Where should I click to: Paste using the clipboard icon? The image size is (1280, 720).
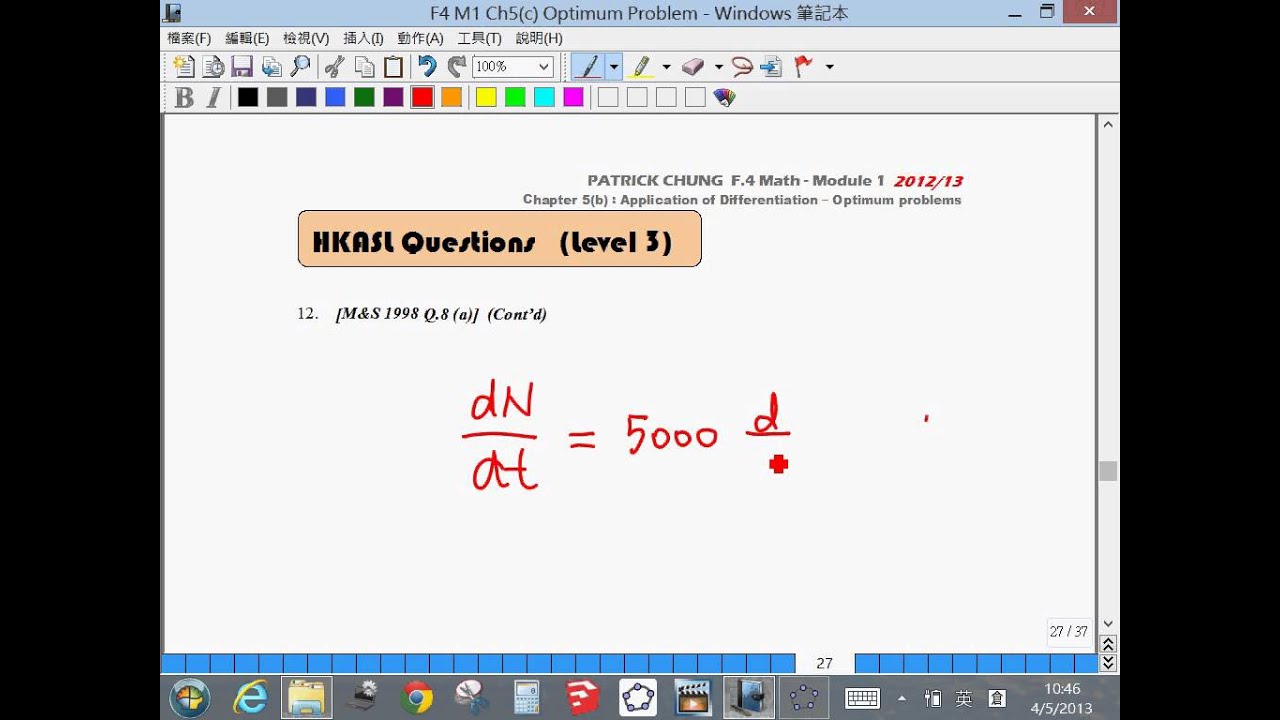point(393,67)
